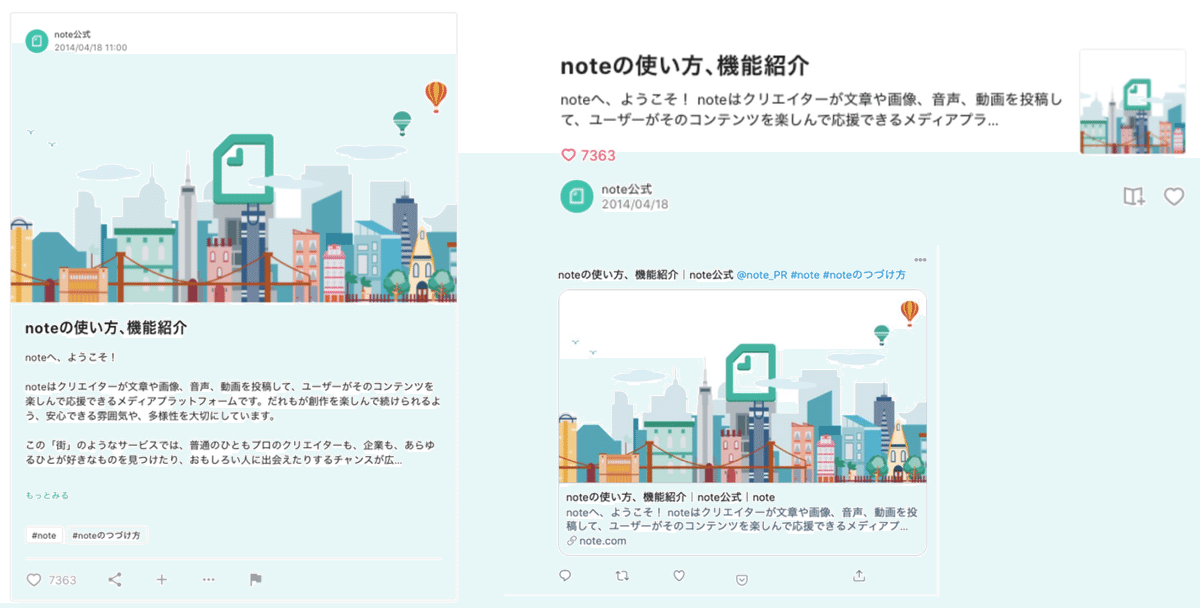Open the three-dot menu in left card footer

(208, 580)
